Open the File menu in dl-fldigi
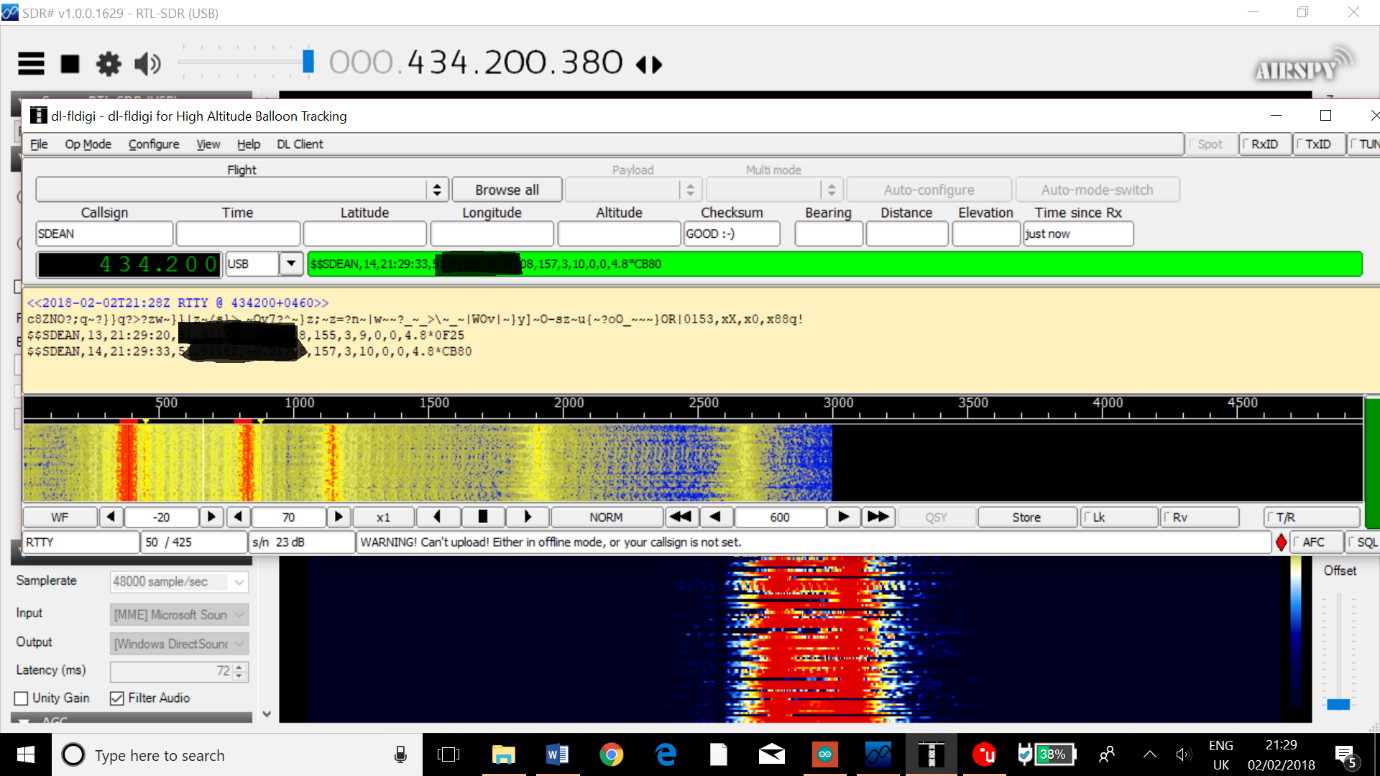The width and height of the screenshot is (1380, 776). click(x=39, y=144)
